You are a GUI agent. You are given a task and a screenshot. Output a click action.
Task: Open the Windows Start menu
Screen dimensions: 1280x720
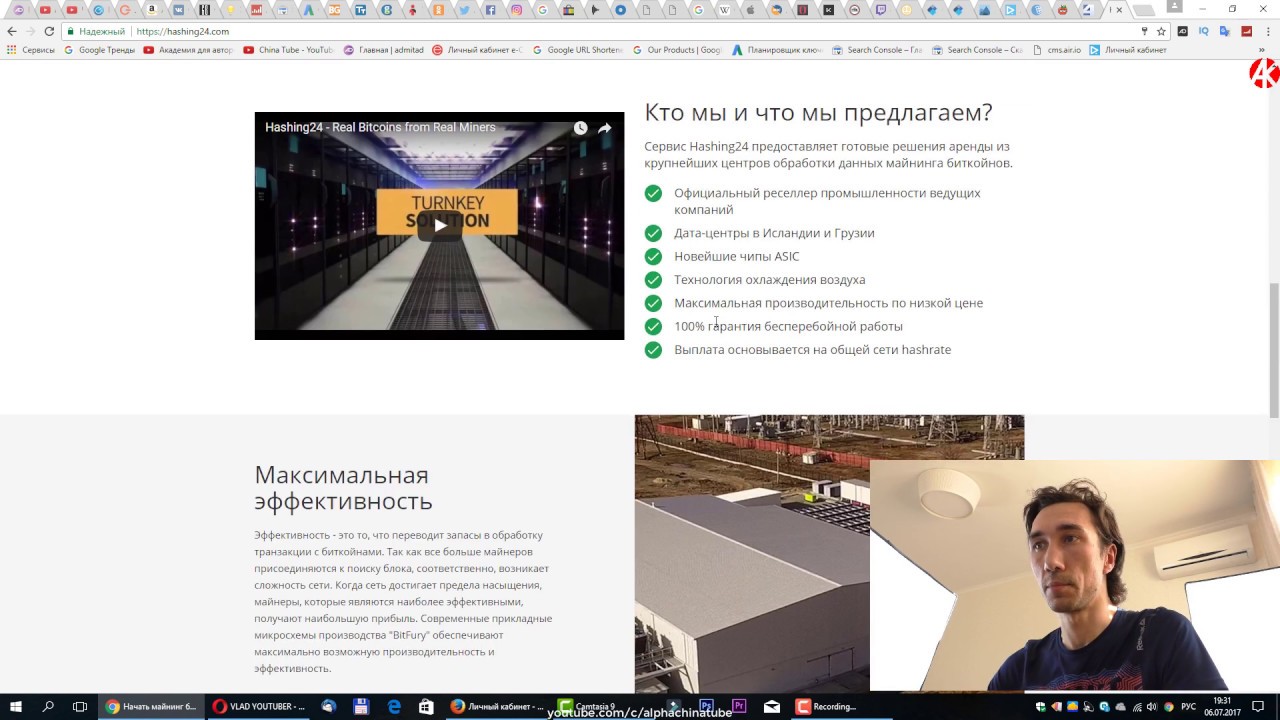(16, 706)
